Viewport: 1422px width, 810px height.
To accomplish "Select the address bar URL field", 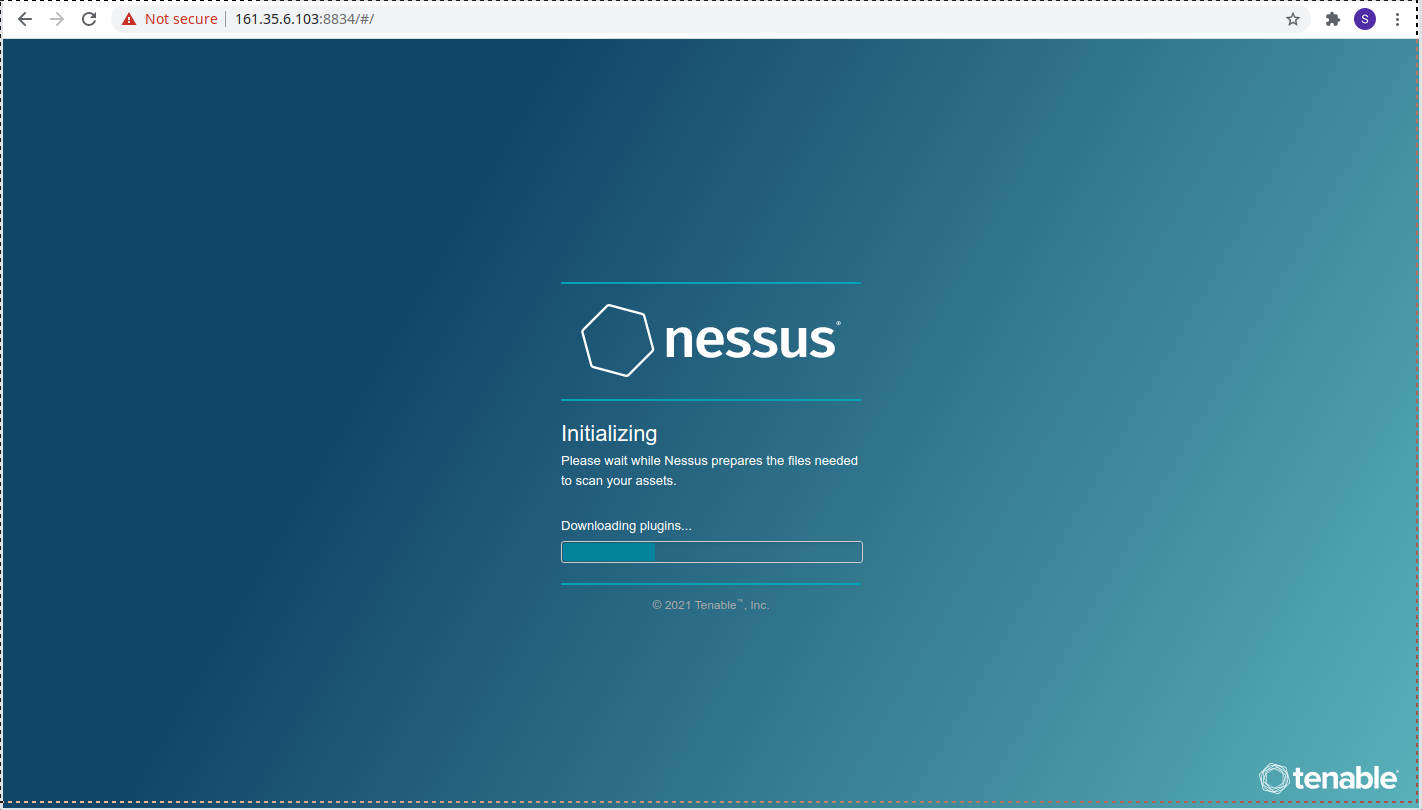I will point(700,19).
